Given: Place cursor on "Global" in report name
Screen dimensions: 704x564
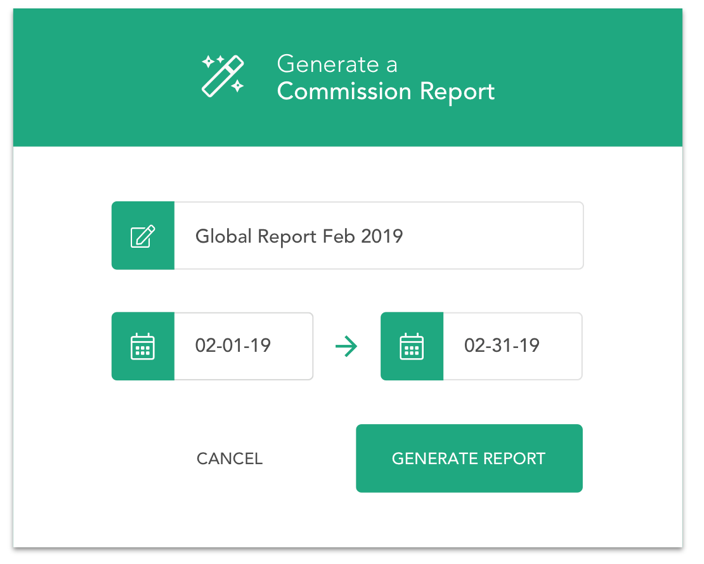Looking at the screenshot, I should coord(223,236).
